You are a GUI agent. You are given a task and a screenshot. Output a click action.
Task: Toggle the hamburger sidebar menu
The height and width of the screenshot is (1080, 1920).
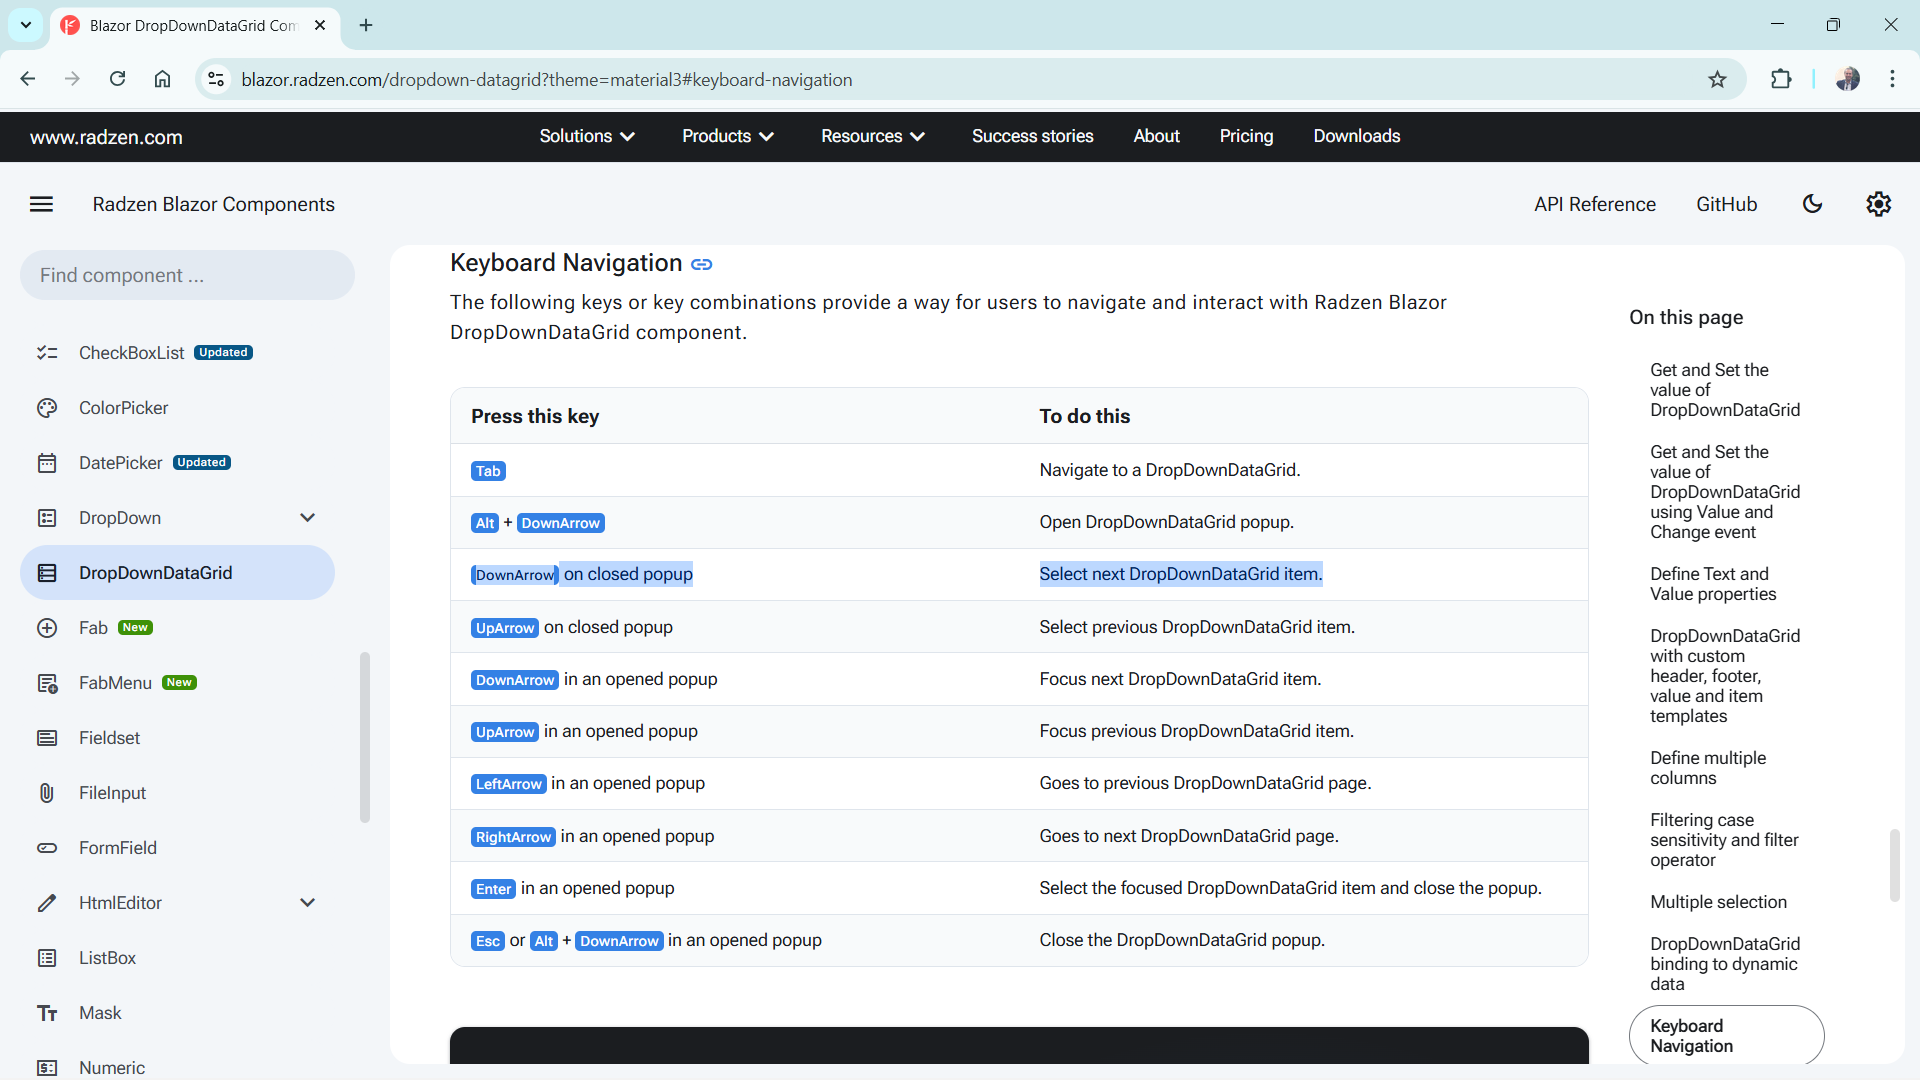[41, 204]
